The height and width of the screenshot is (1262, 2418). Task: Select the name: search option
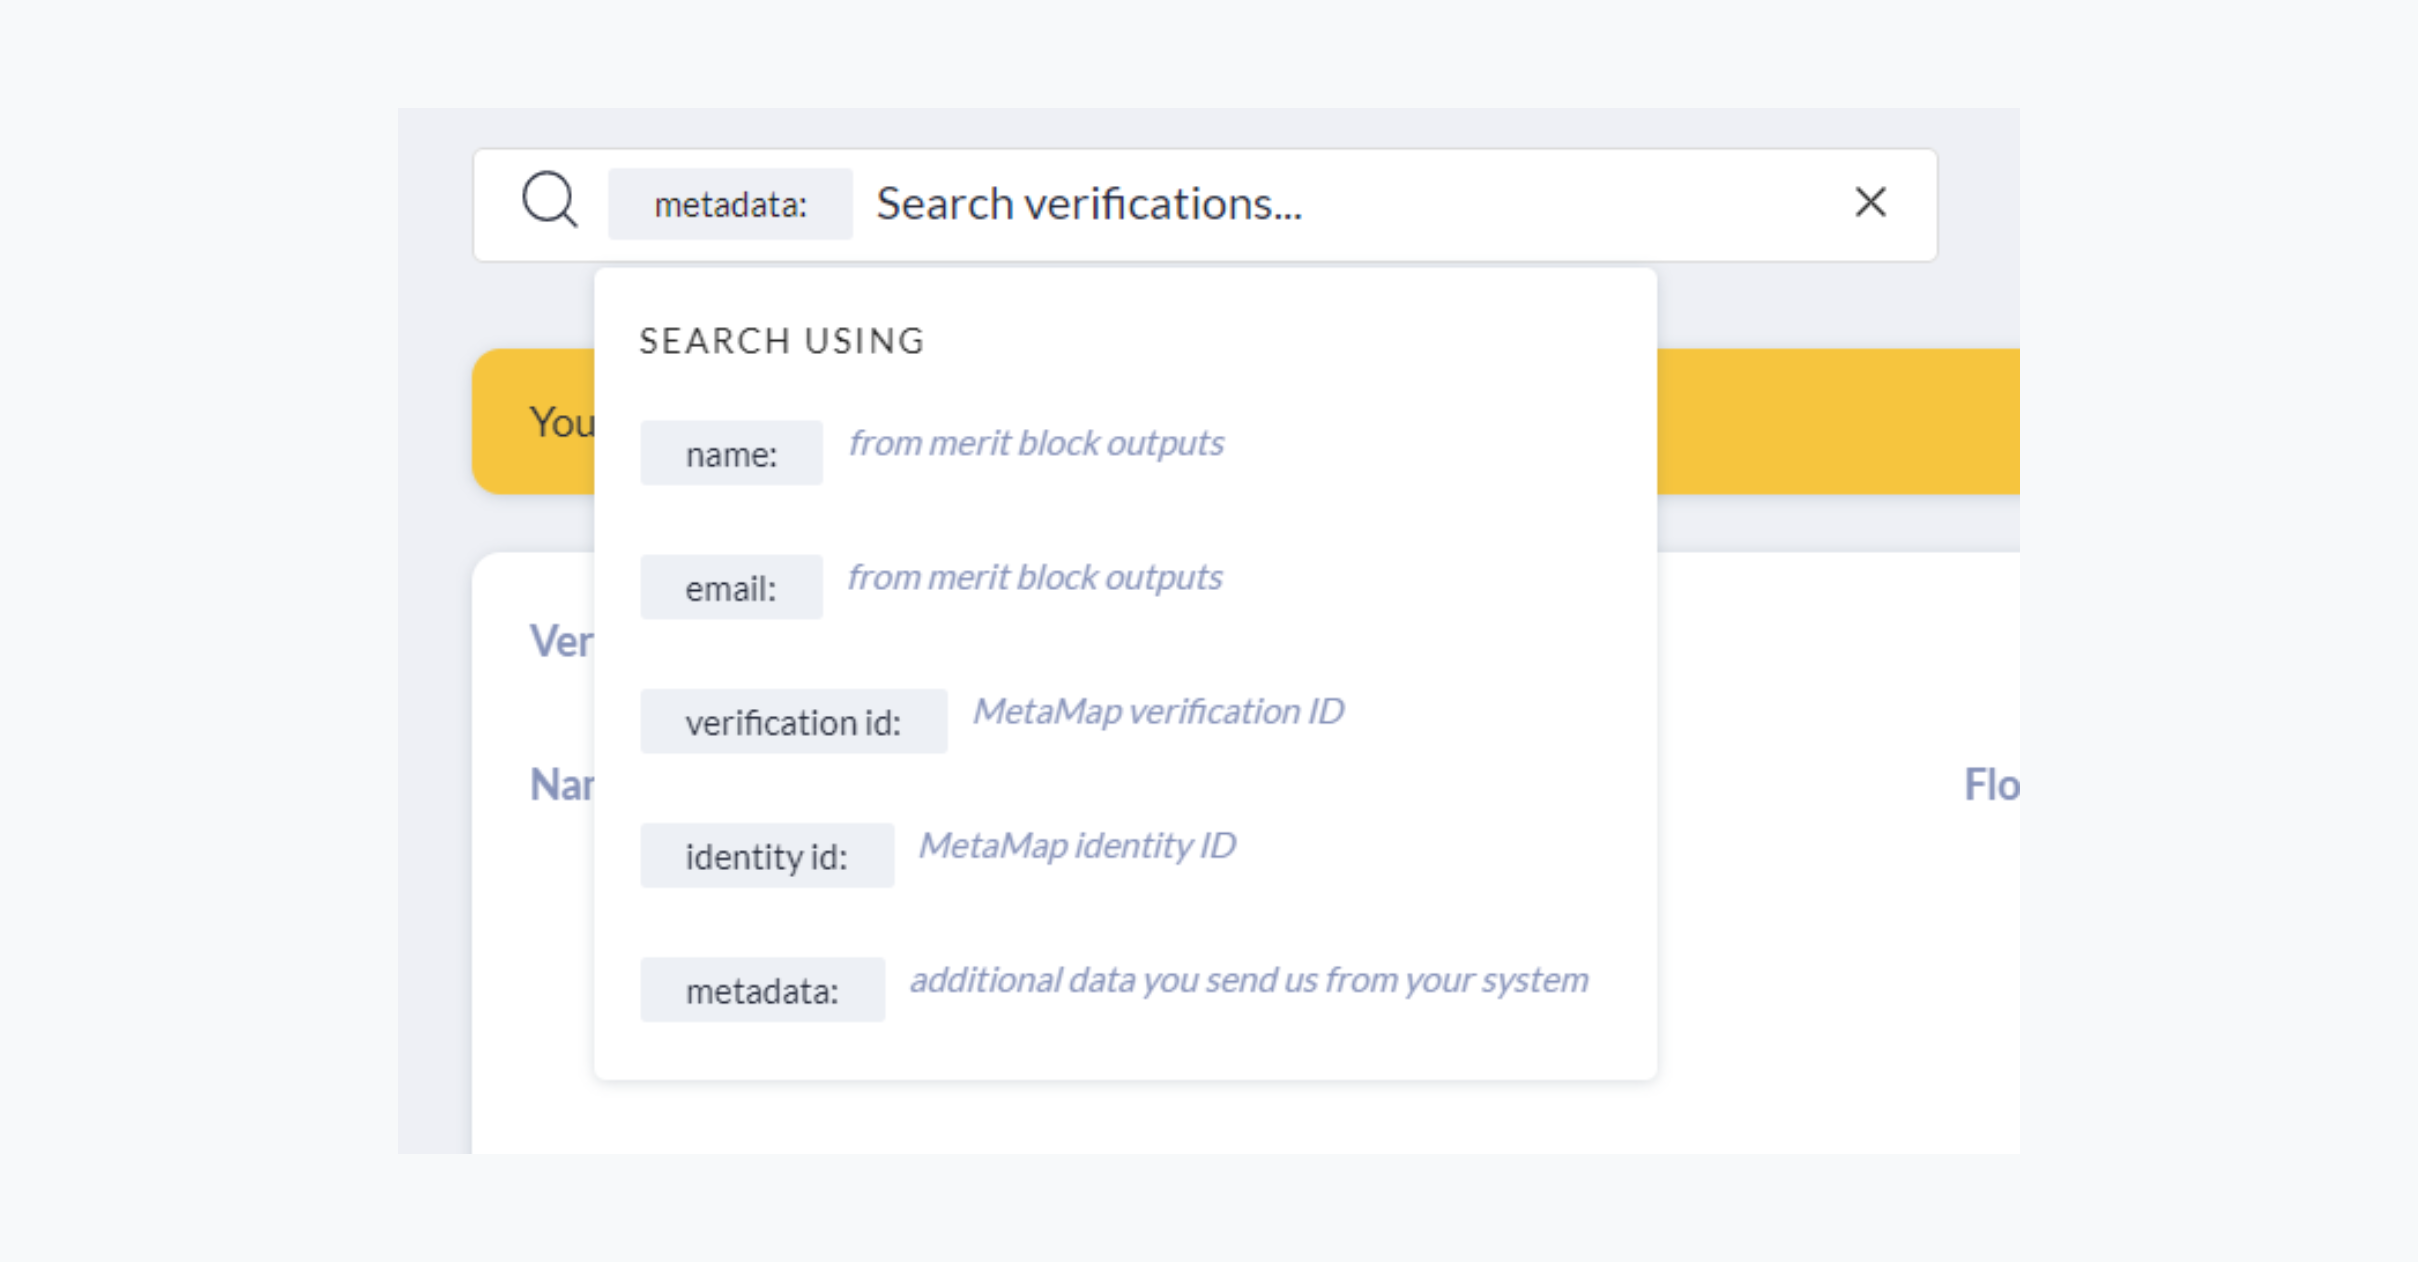tap(731, 454)
